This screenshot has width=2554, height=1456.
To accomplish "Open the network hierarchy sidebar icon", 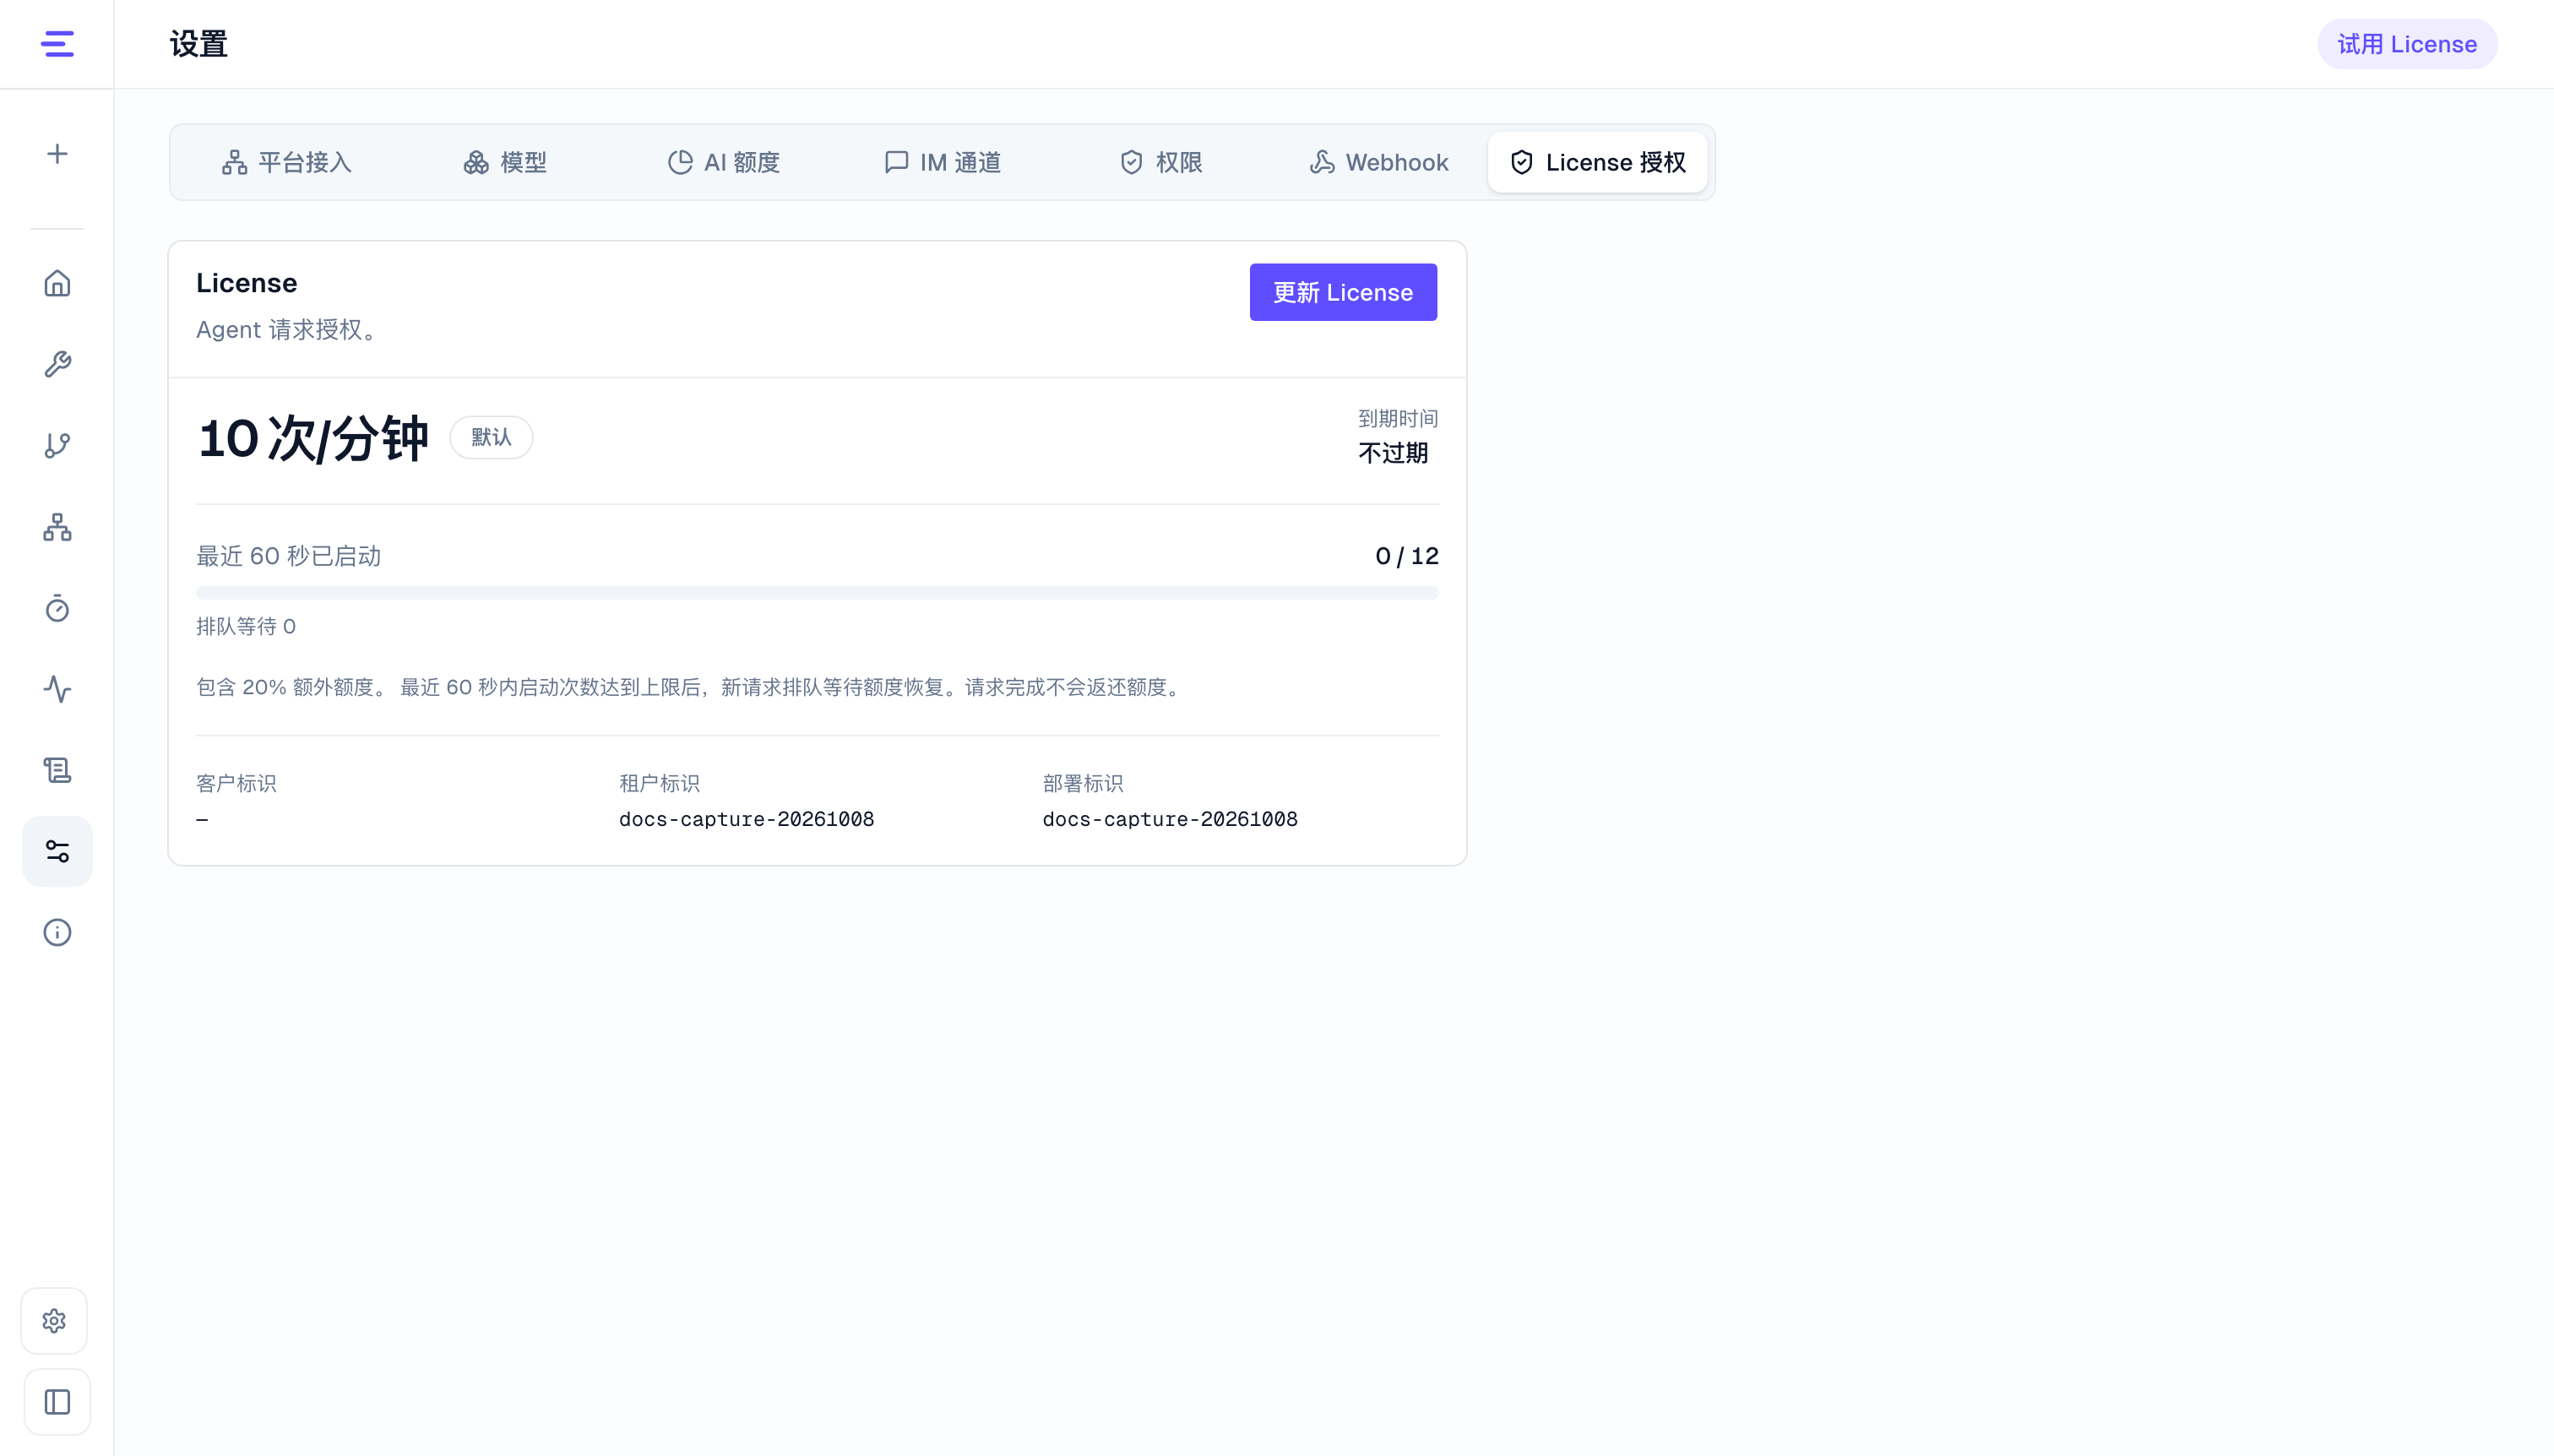I will (57, 527).
